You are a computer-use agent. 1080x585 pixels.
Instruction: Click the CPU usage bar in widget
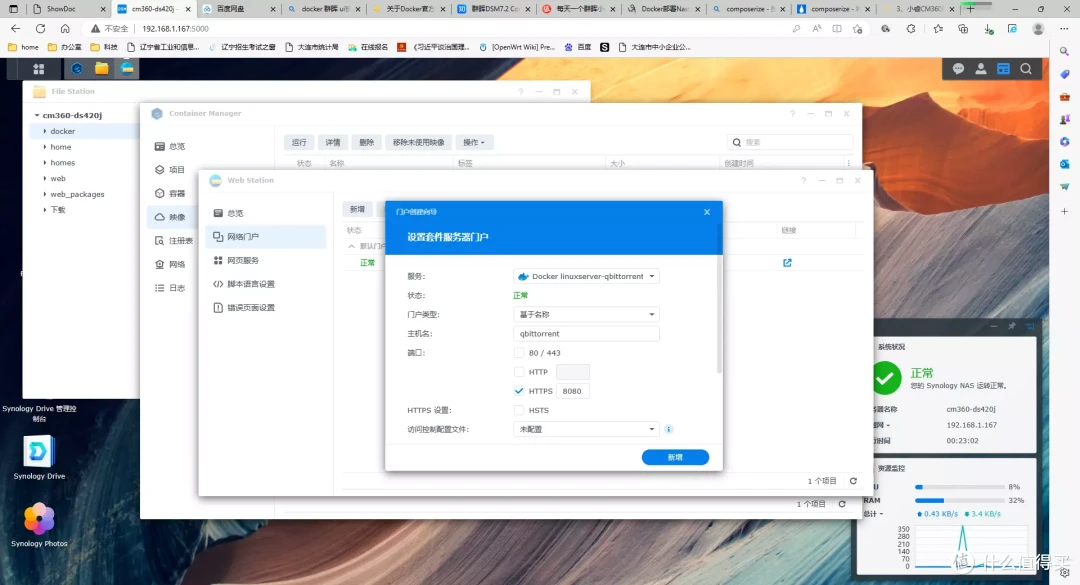(x=959, y=487)
